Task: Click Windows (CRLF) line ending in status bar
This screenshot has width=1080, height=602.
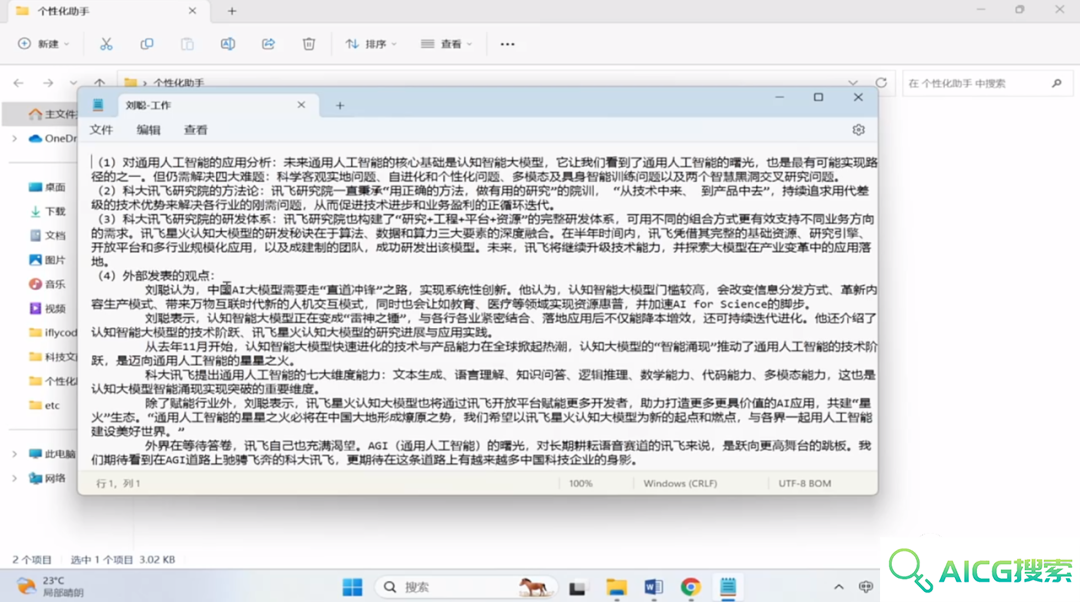Action: [680, 484]
